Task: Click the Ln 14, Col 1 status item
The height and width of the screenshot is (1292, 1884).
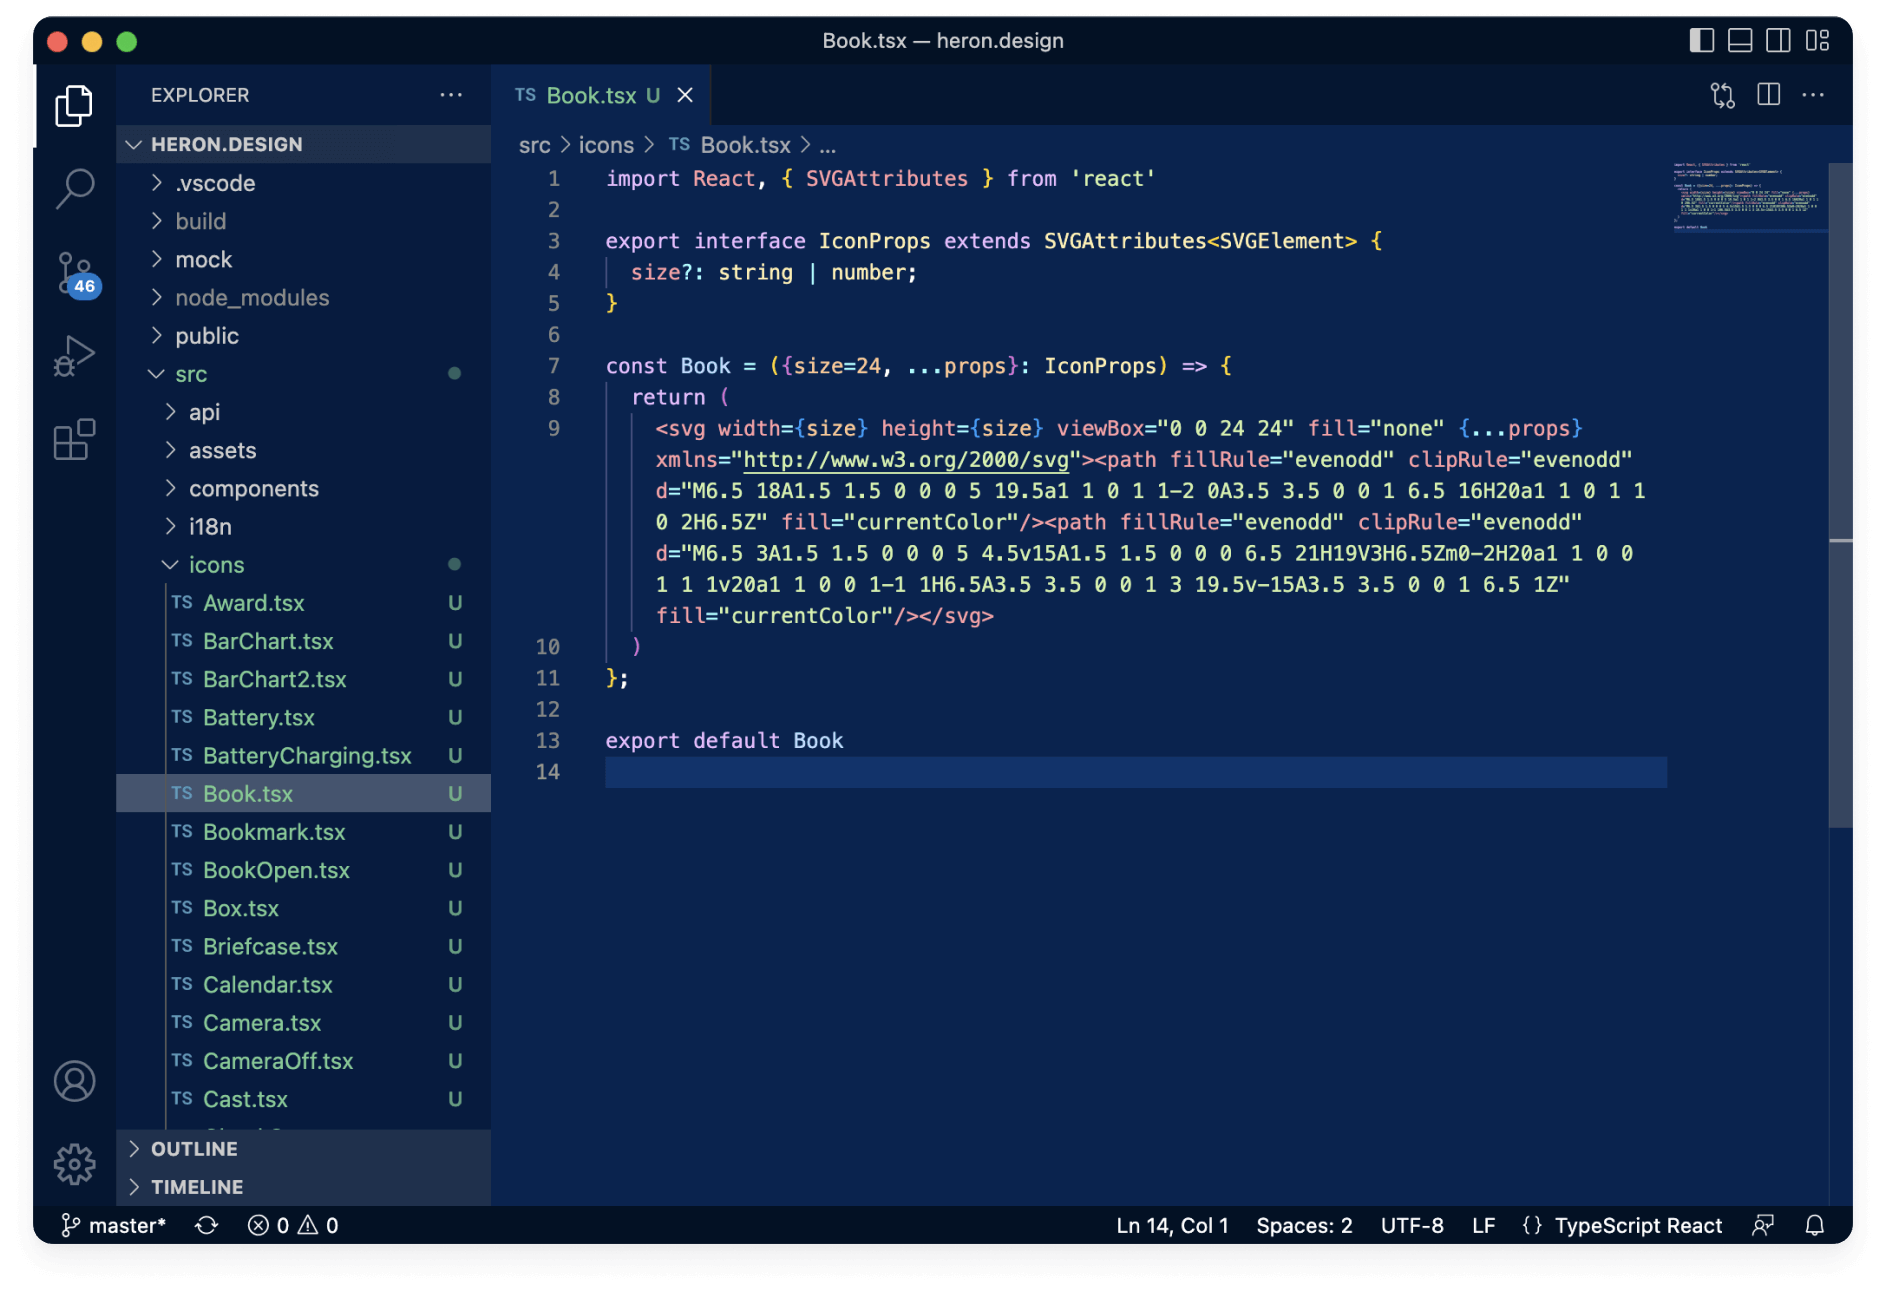Action: (1172, 1225)
